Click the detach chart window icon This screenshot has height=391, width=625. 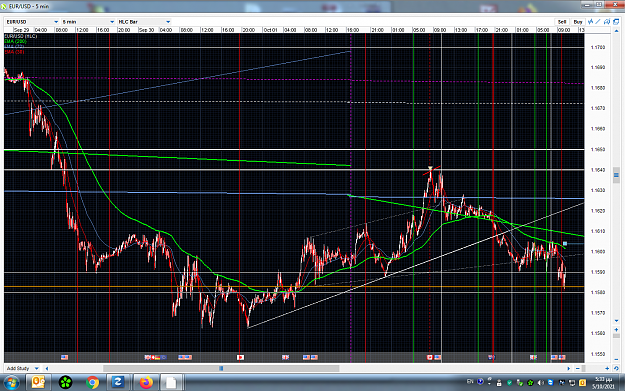[616, 22]
